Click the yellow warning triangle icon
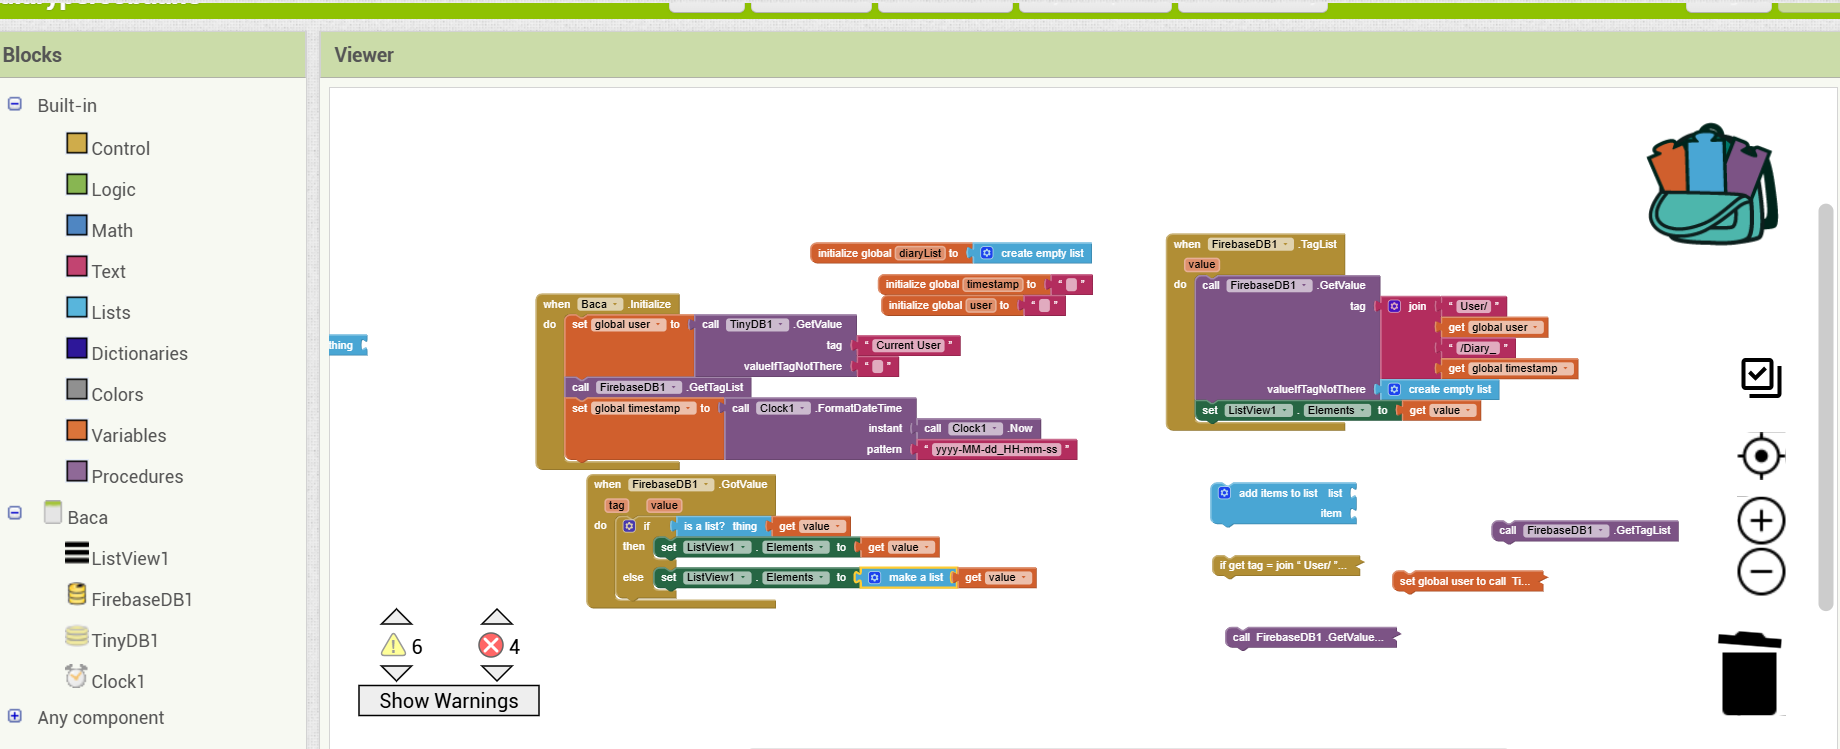 click(394, 646)
